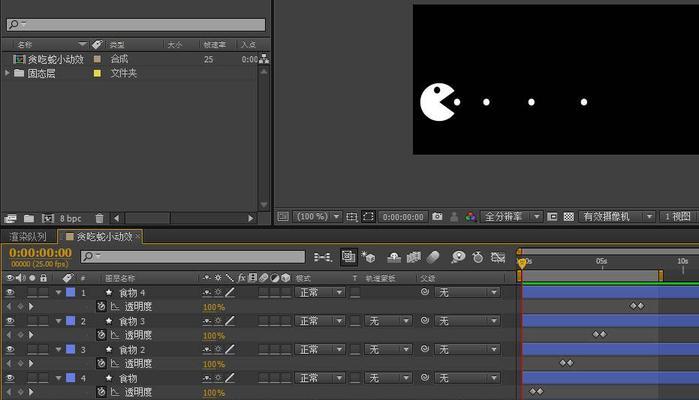Toggle the lock box for 食物 4

pos(43,293)
